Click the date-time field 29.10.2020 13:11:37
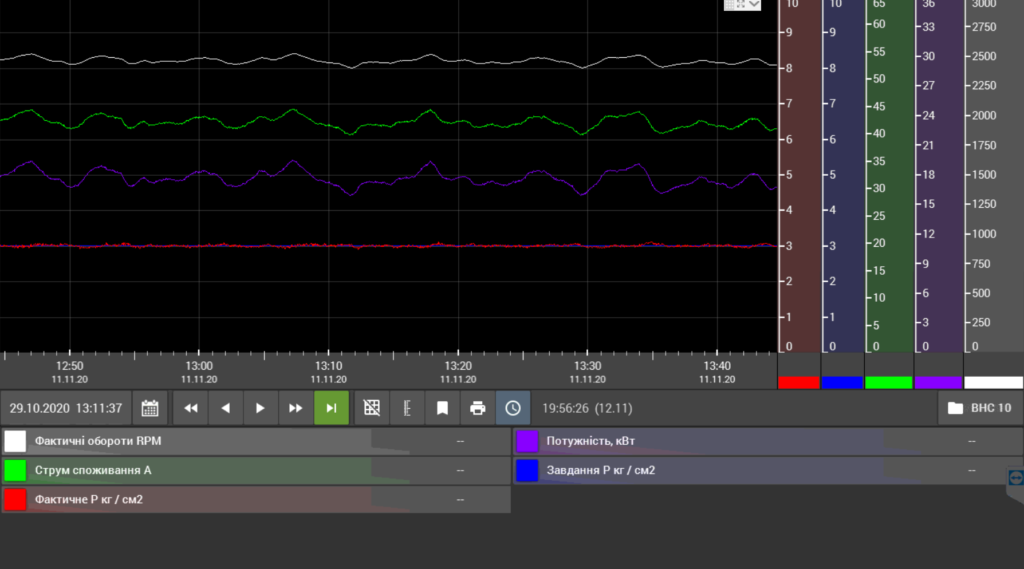 pyautogui.click(x=66, y=408)
